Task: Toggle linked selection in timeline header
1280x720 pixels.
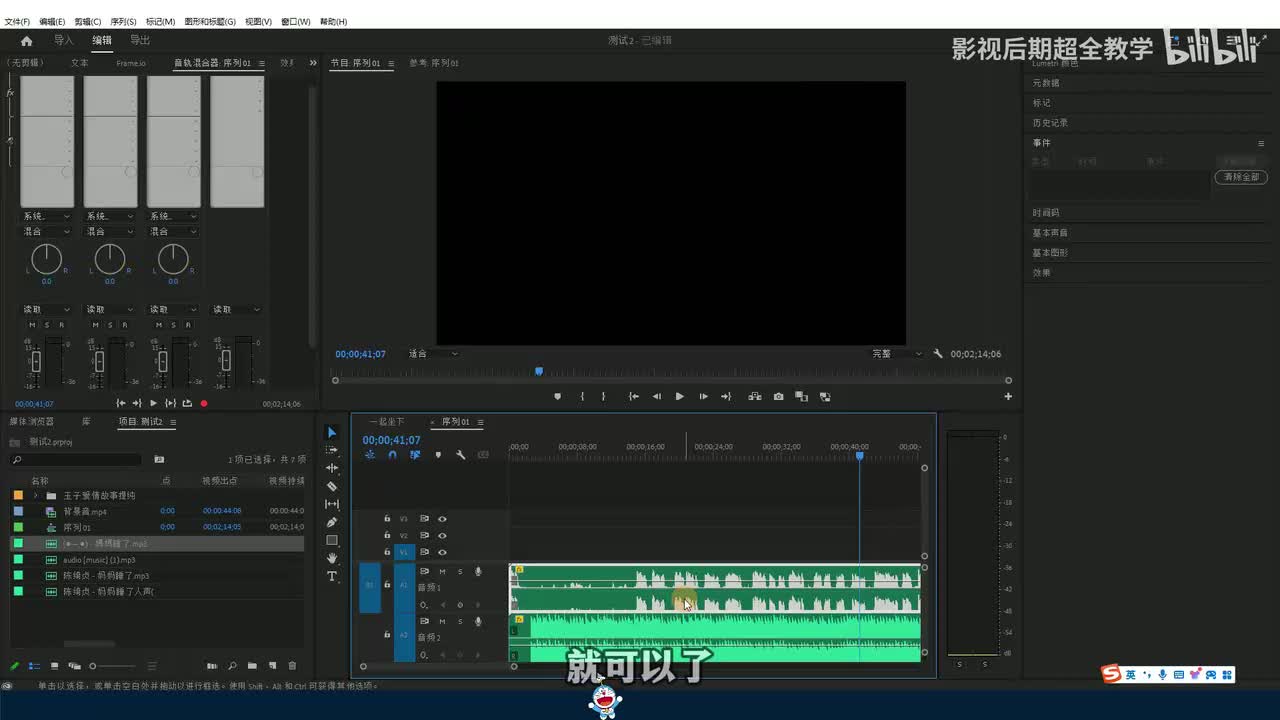Action: click(x=414, y=455)
